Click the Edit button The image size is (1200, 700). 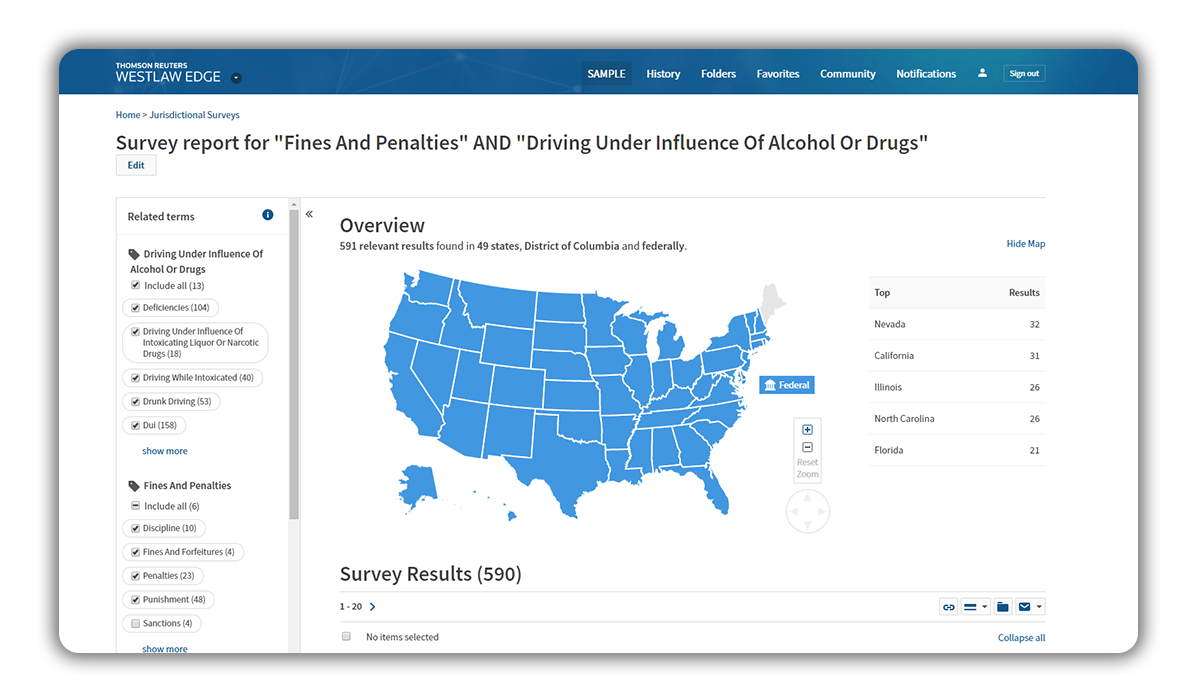pyautogui.click(x=136, y=166)
